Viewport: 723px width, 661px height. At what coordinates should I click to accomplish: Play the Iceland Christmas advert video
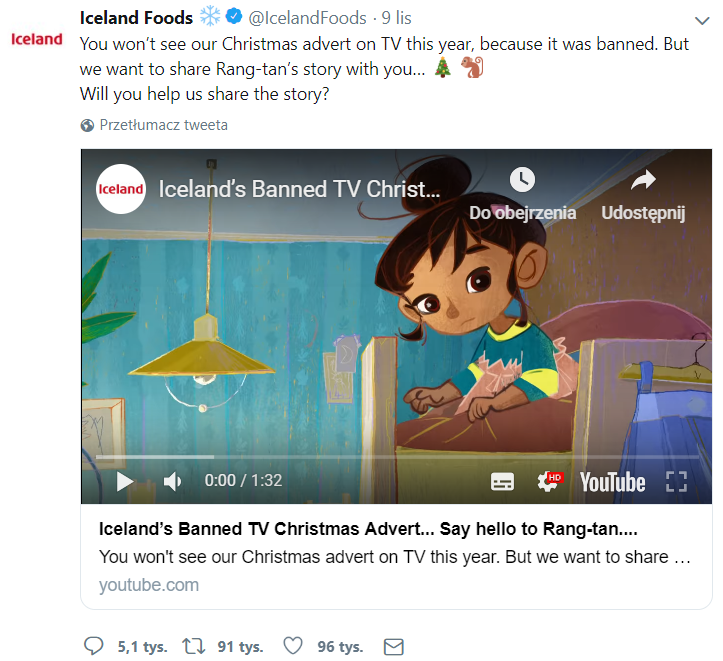point(125,482)
